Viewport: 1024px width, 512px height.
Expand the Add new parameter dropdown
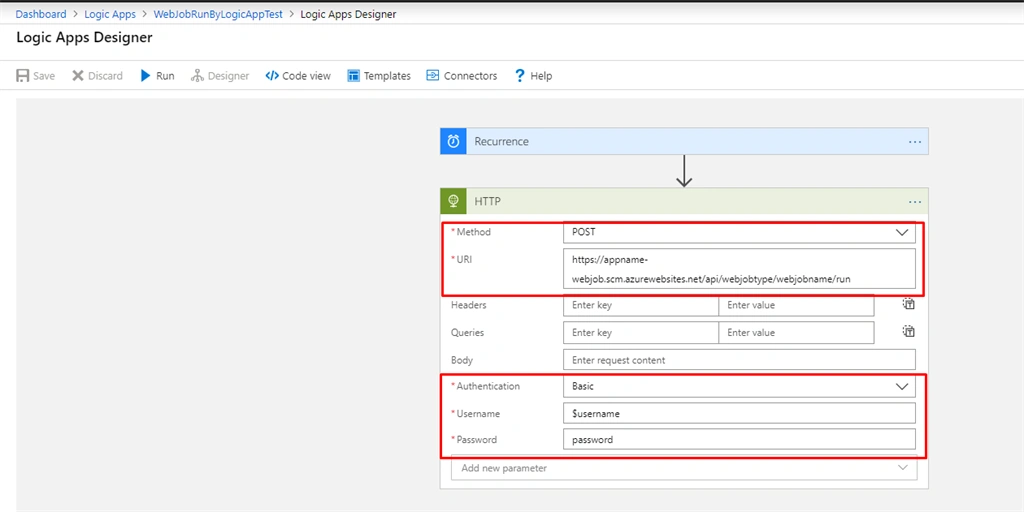pos(684,468)
